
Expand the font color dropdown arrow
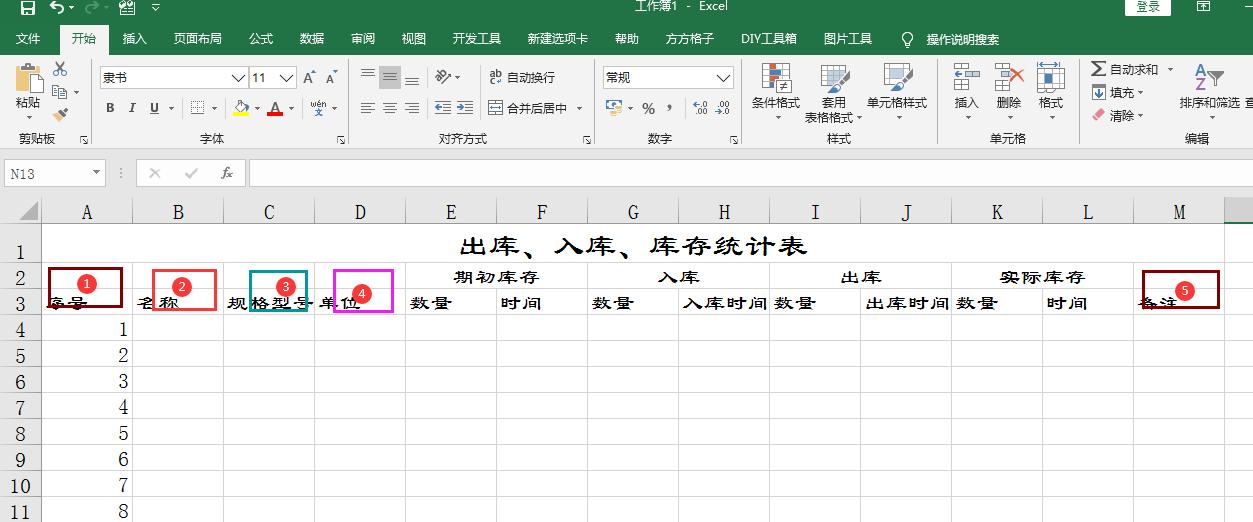[x=291, y=108]
